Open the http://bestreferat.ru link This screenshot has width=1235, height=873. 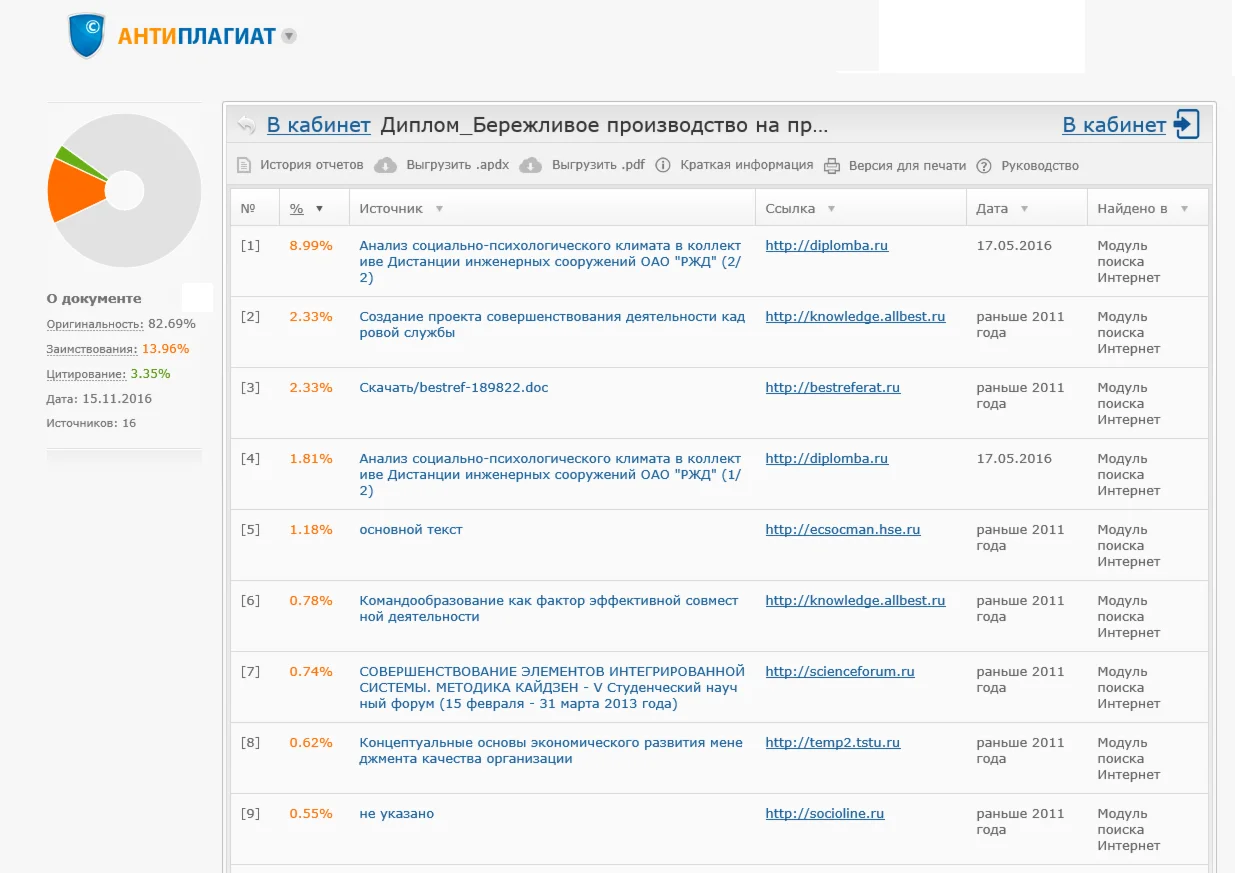832,387
